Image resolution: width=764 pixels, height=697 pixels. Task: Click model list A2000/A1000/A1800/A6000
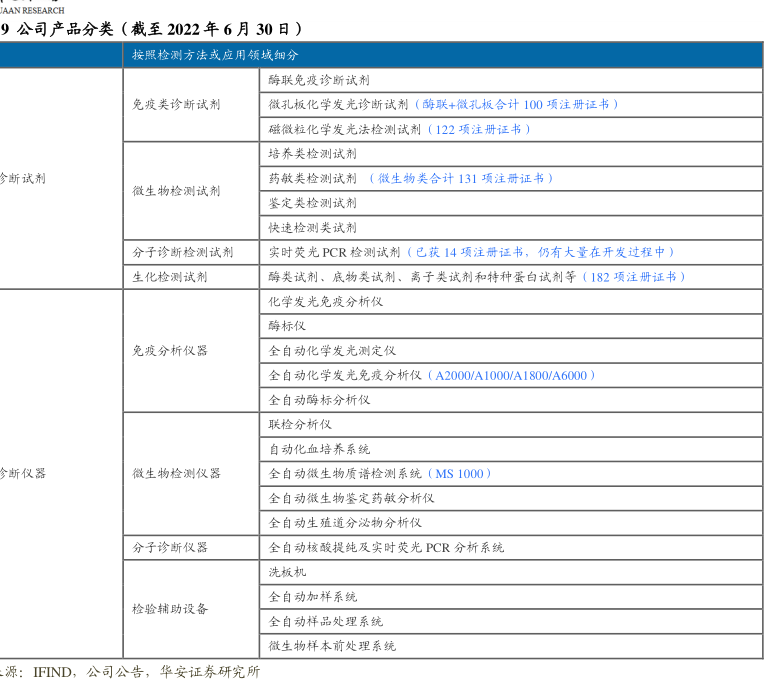(511, 376)
